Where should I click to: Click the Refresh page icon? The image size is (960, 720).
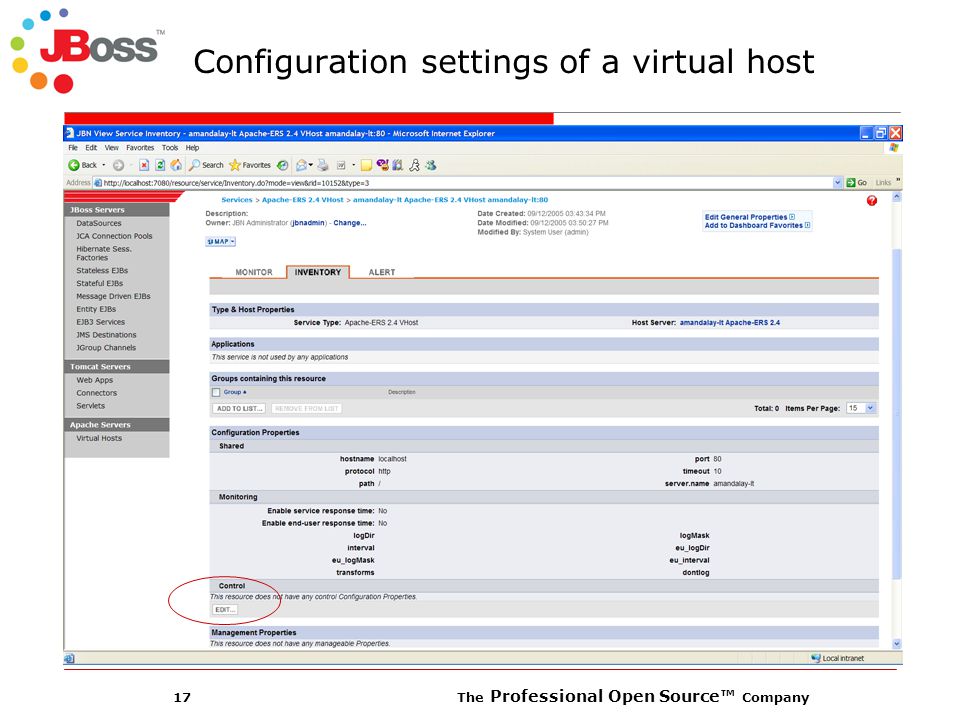160,165
